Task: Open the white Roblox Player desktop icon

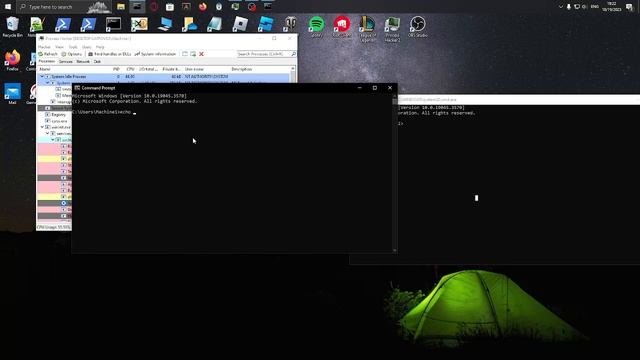Action: 240,24
